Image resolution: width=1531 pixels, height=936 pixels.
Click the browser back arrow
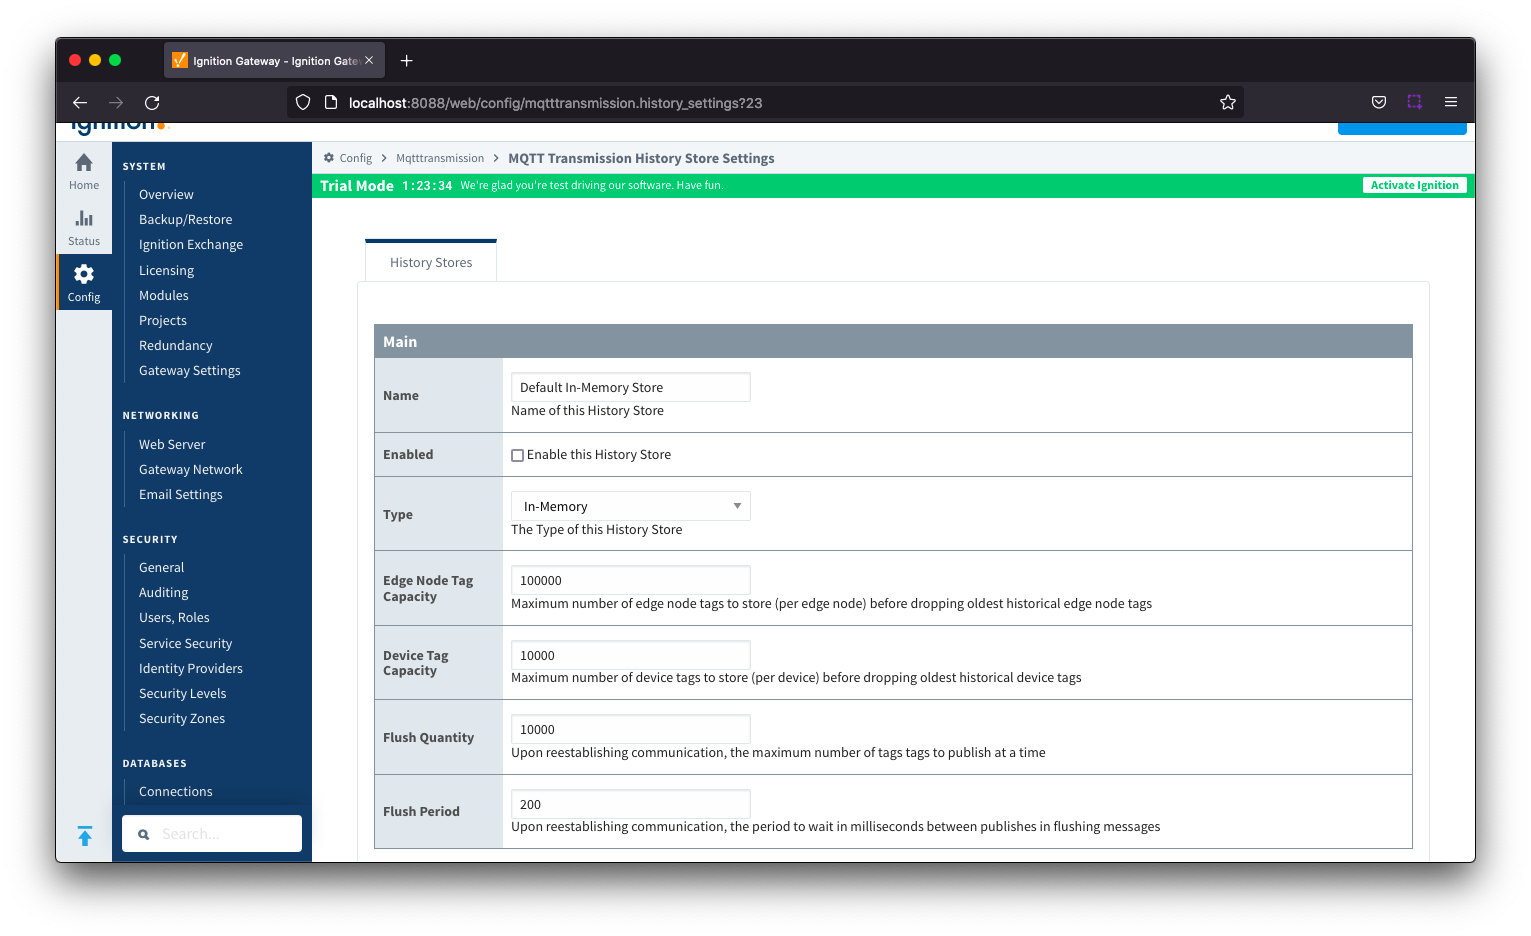click(80, 102)
